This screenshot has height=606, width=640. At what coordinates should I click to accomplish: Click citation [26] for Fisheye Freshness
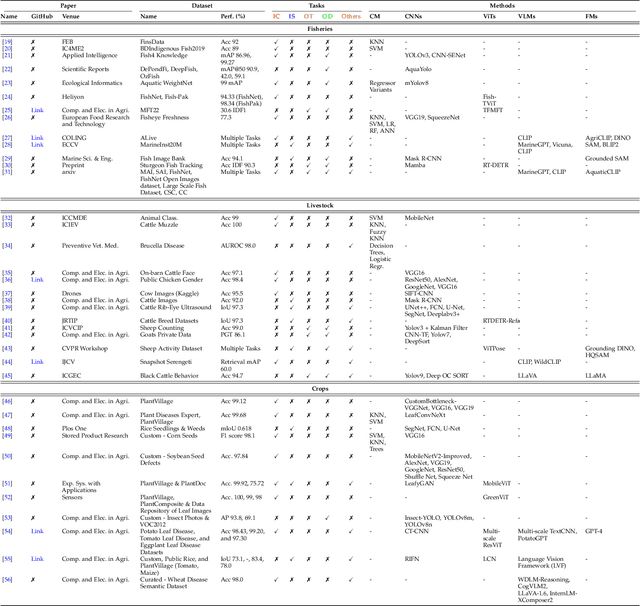pos(7,117)
